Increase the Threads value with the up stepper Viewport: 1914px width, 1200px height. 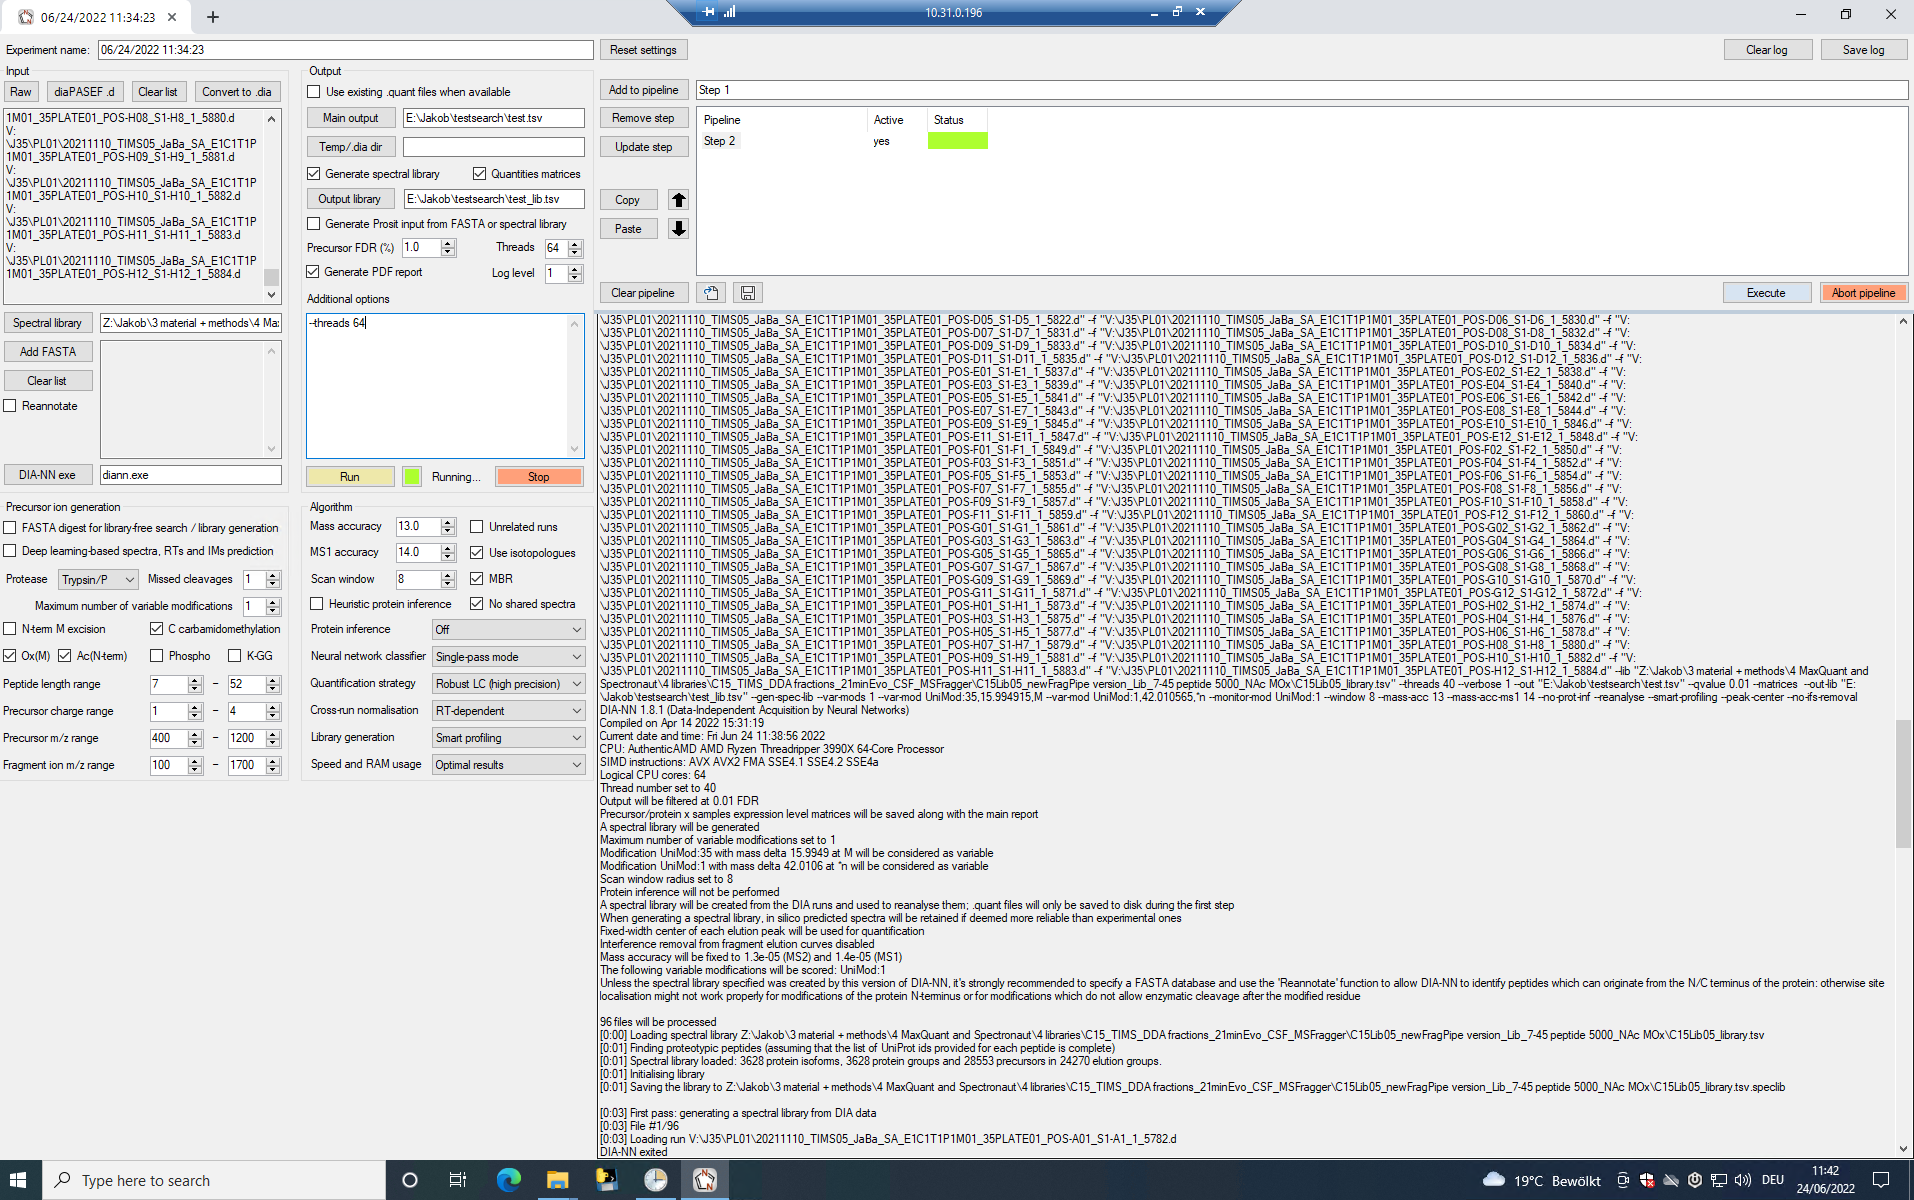[x=573, y=243]
